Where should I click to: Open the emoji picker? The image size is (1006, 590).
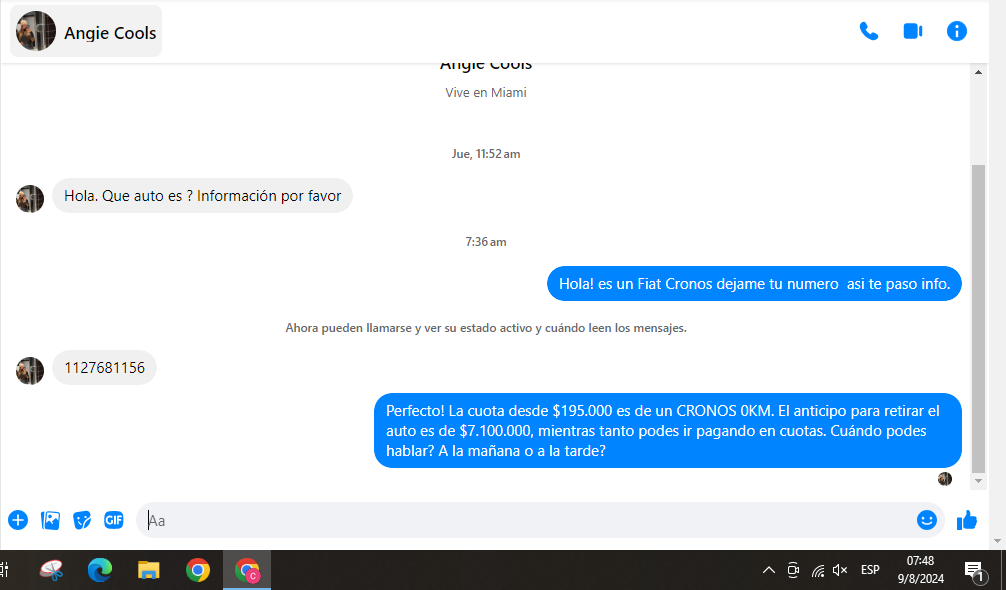tap(926, 520)
